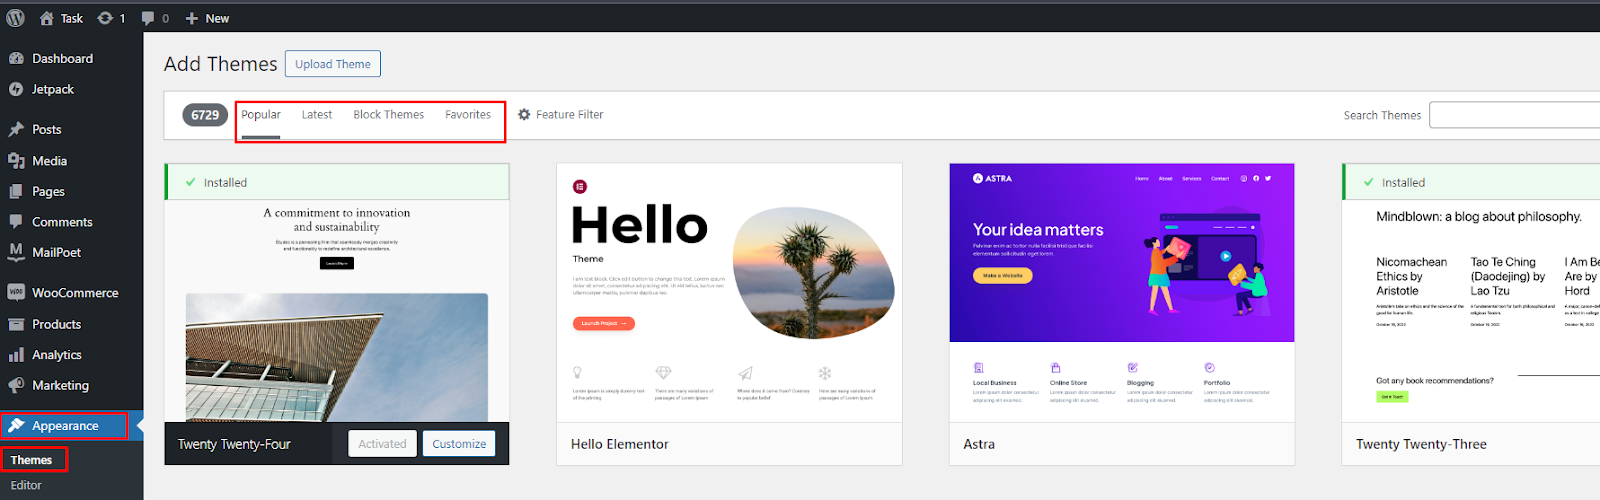Click the Comments bubble sidebar icon
Viewport: 1600px width, 500px height.
(x=16, y=222)
